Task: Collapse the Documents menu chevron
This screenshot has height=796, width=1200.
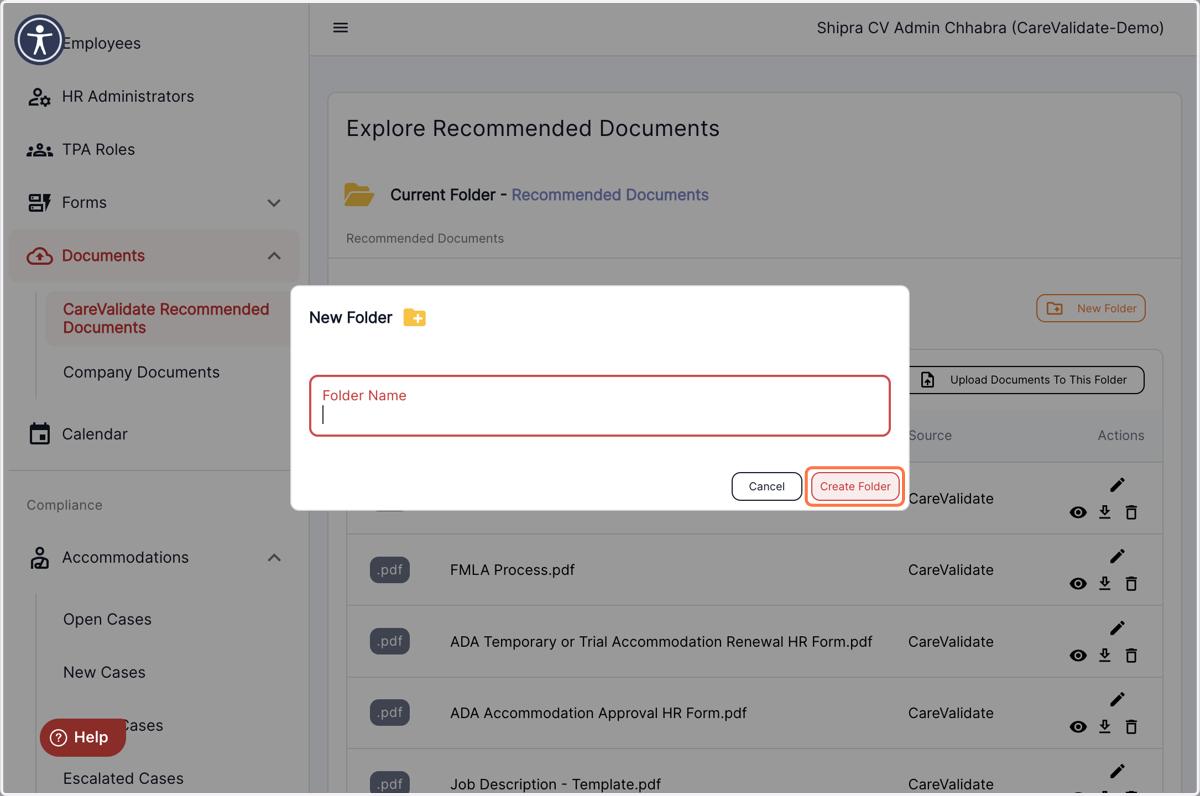Action: (x=274, y=256)
